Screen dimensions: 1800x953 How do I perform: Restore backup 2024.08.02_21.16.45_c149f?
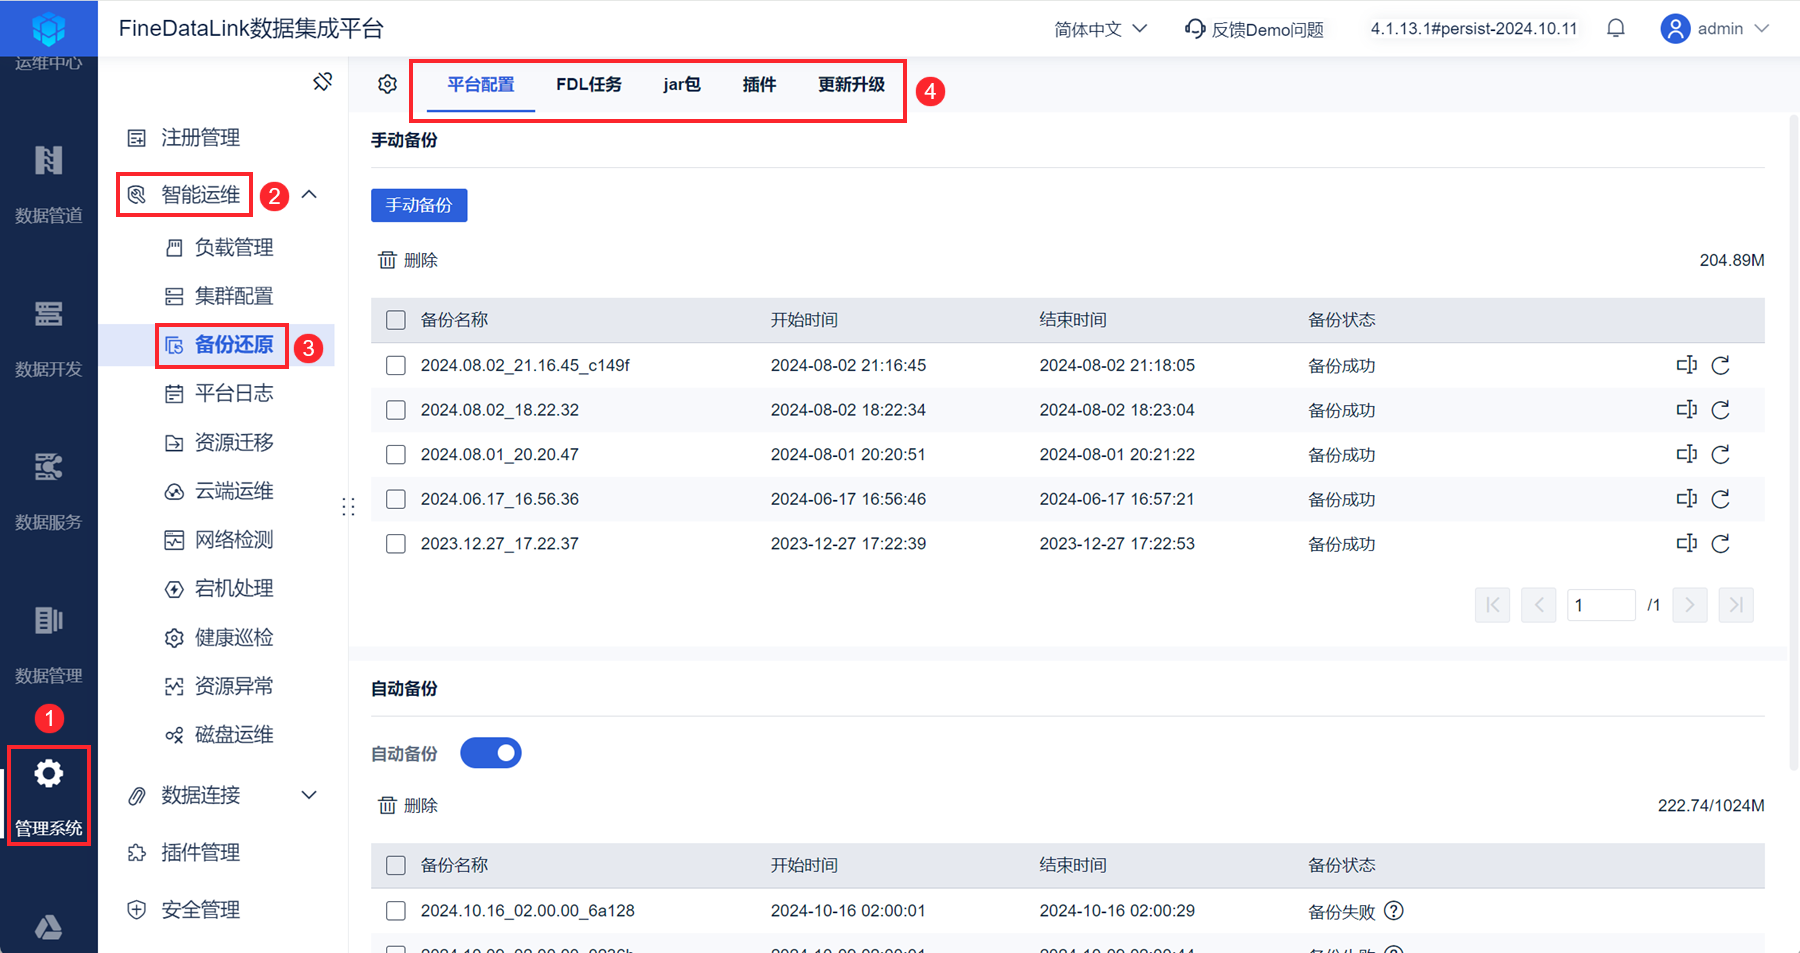[1721, 365]
